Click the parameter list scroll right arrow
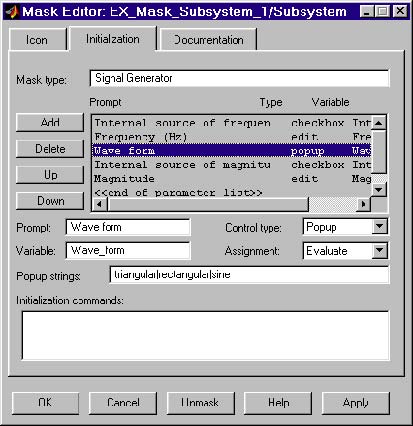This screenshot has width=413, height=426. (x=363, y=204)
